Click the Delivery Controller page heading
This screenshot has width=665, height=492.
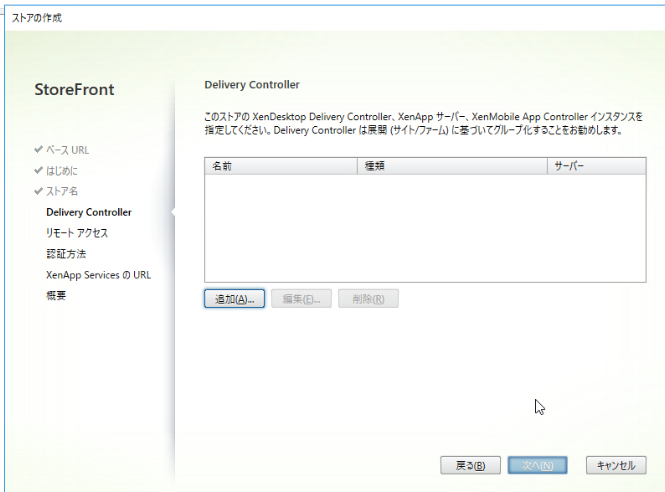pyautogui.click(x=252, y=85)
